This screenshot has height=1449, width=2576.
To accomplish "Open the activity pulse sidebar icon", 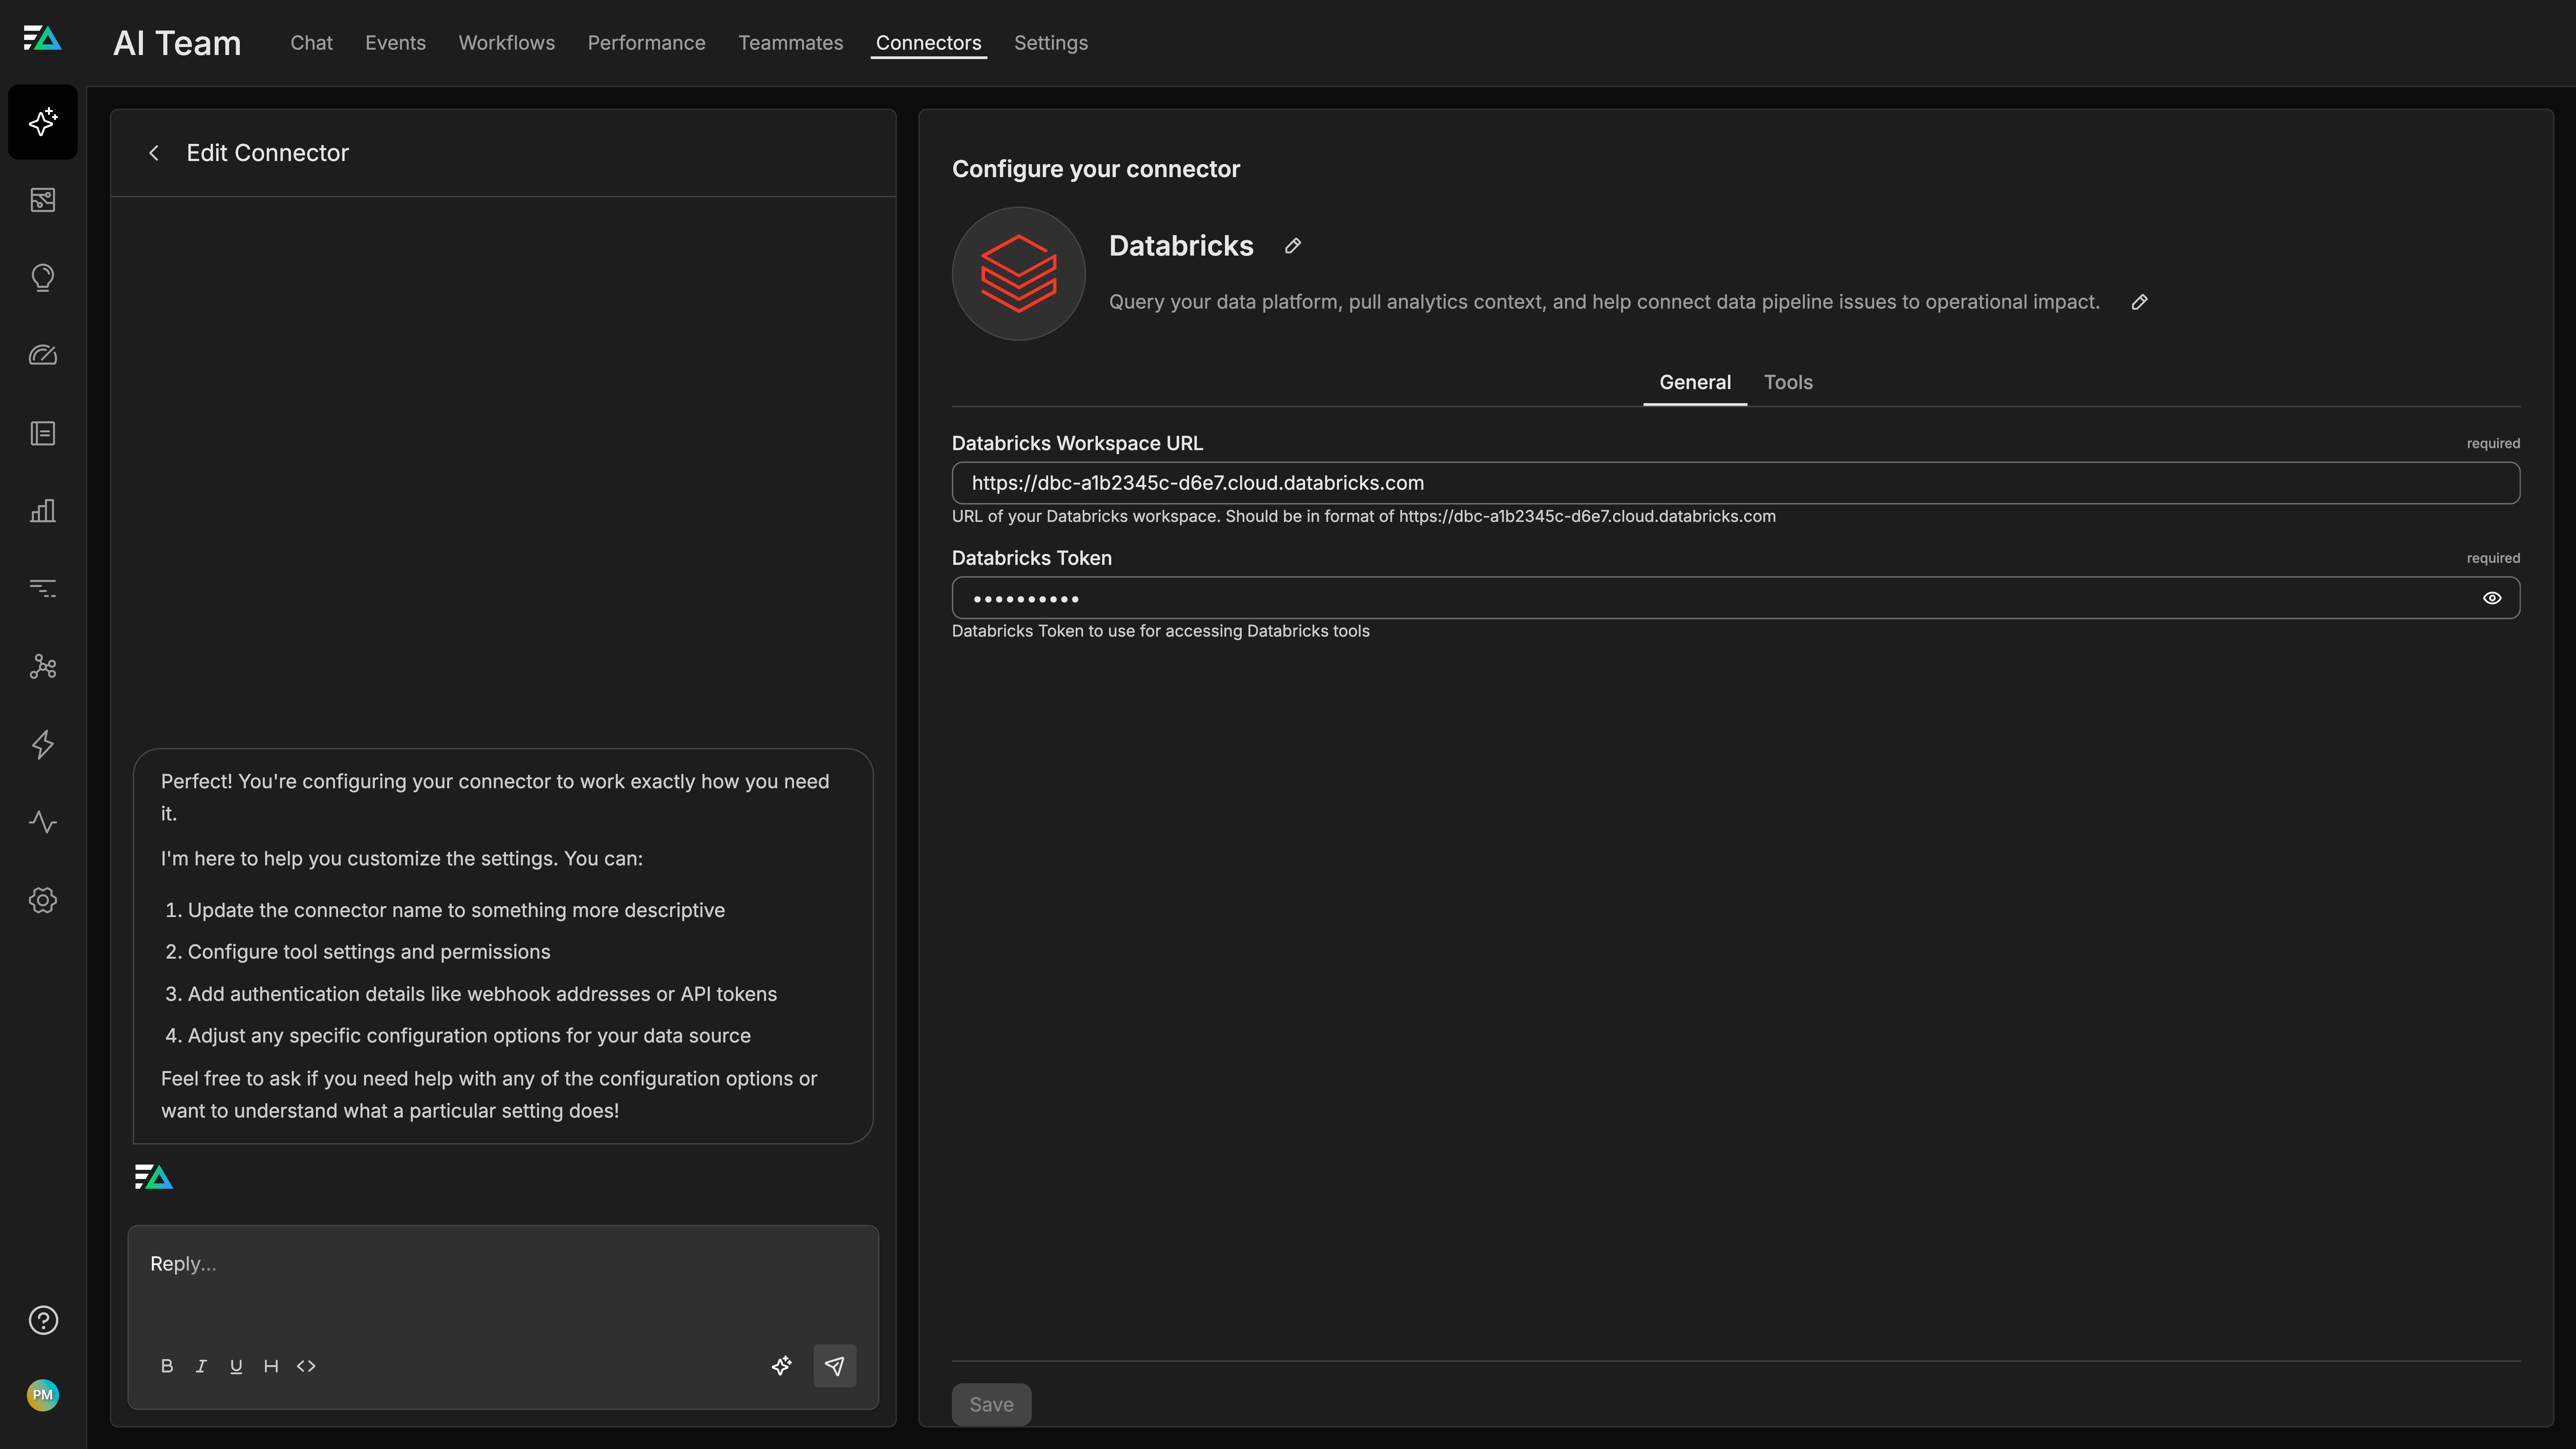I will [43, 822].
